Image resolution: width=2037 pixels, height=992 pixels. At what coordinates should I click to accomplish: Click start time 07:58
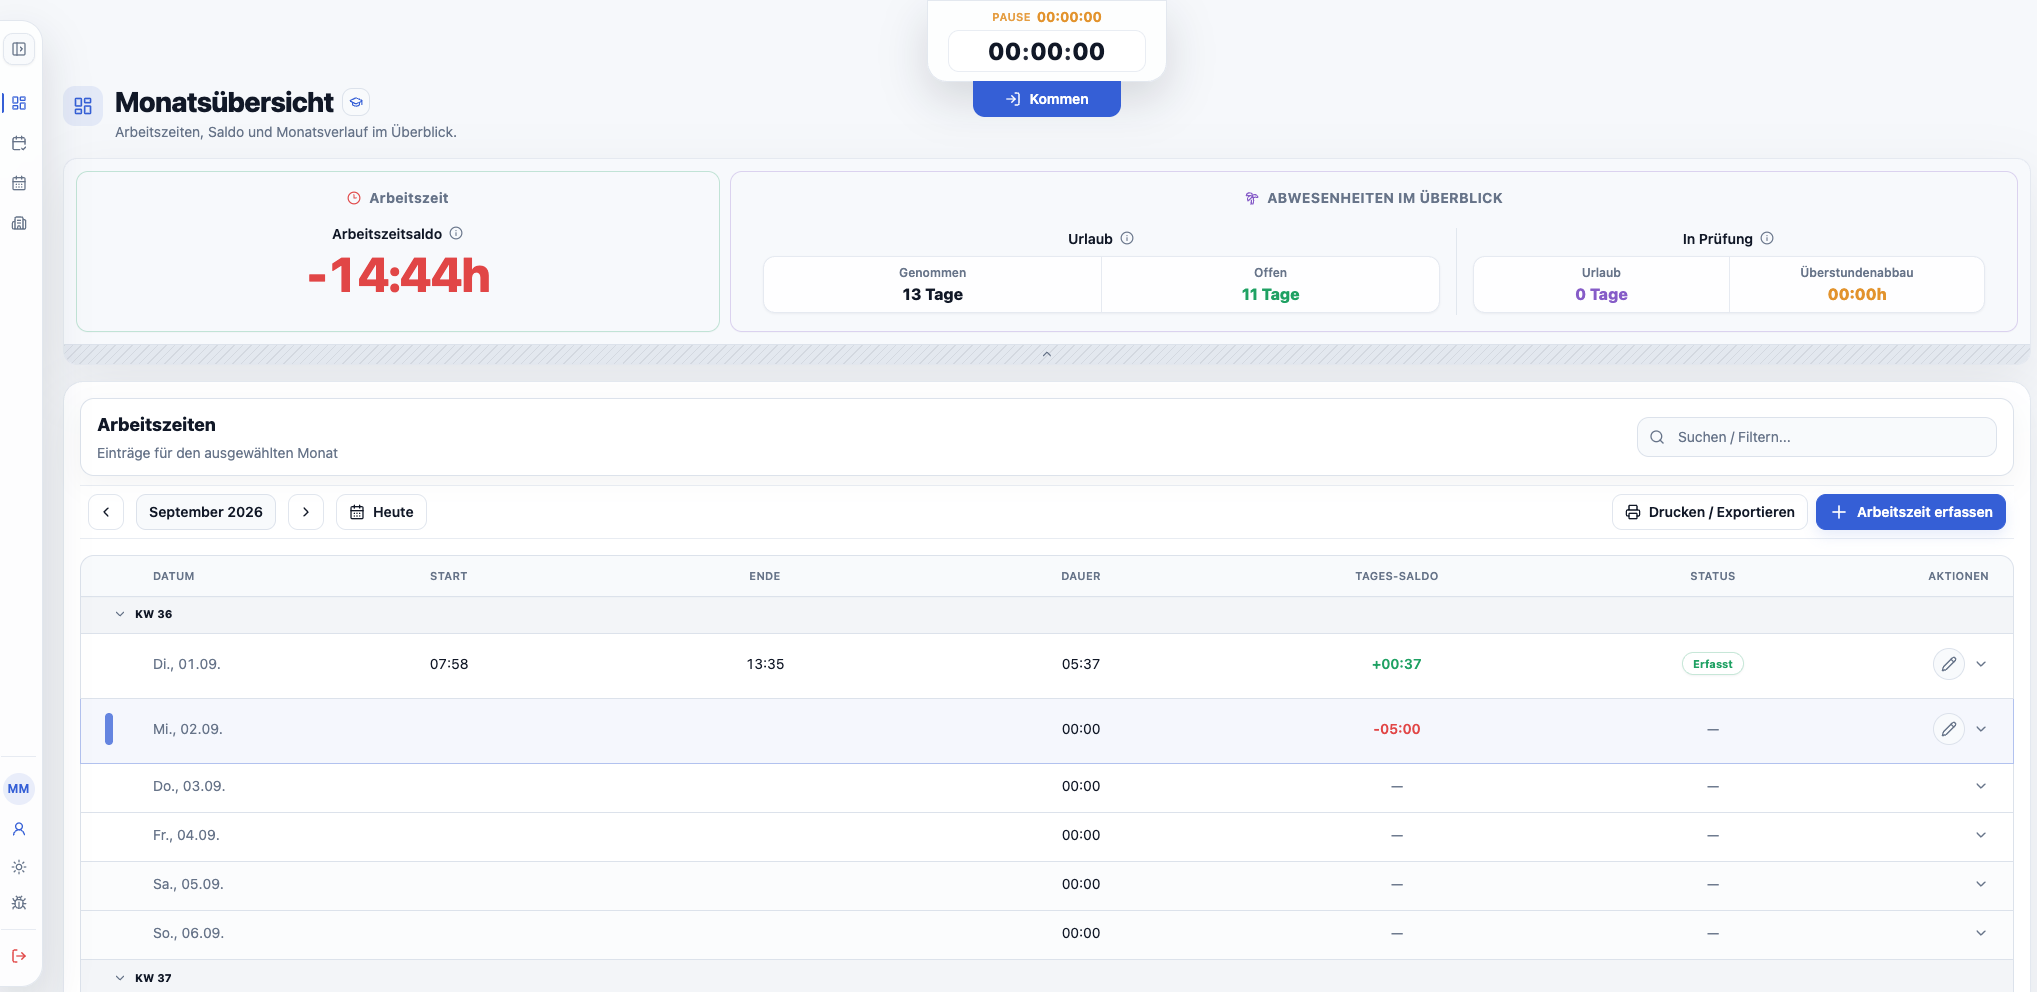[x=449, y=664]
